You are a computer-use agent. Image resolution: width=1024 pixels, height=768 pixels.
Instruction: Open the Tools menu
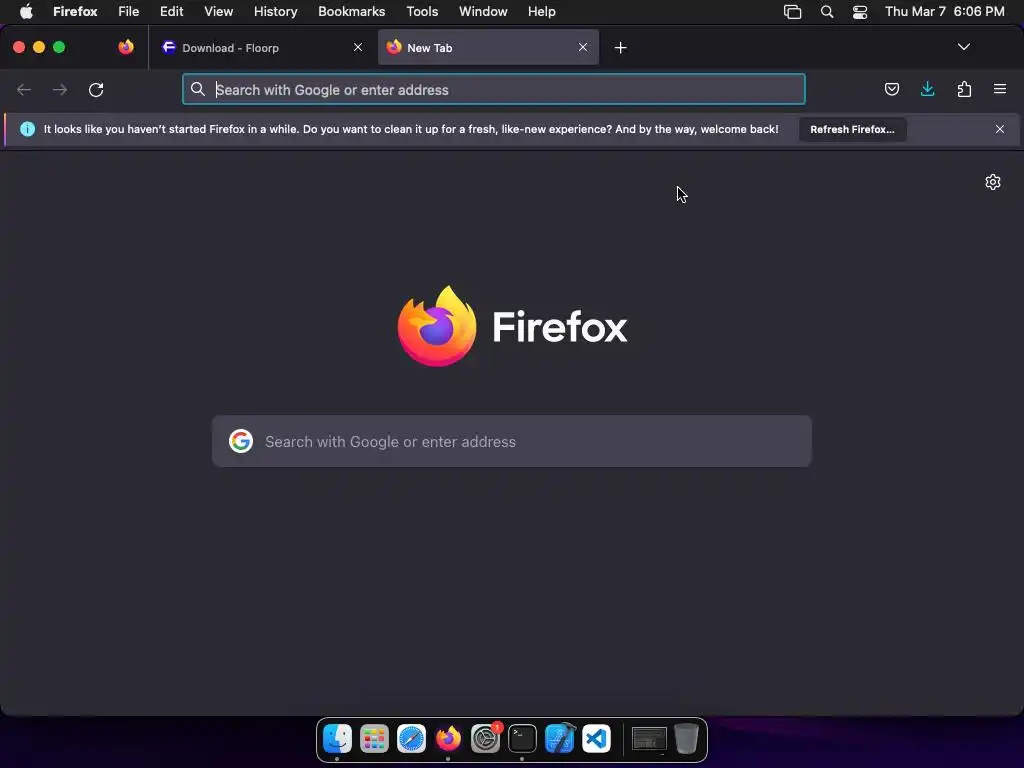[423, 12]
